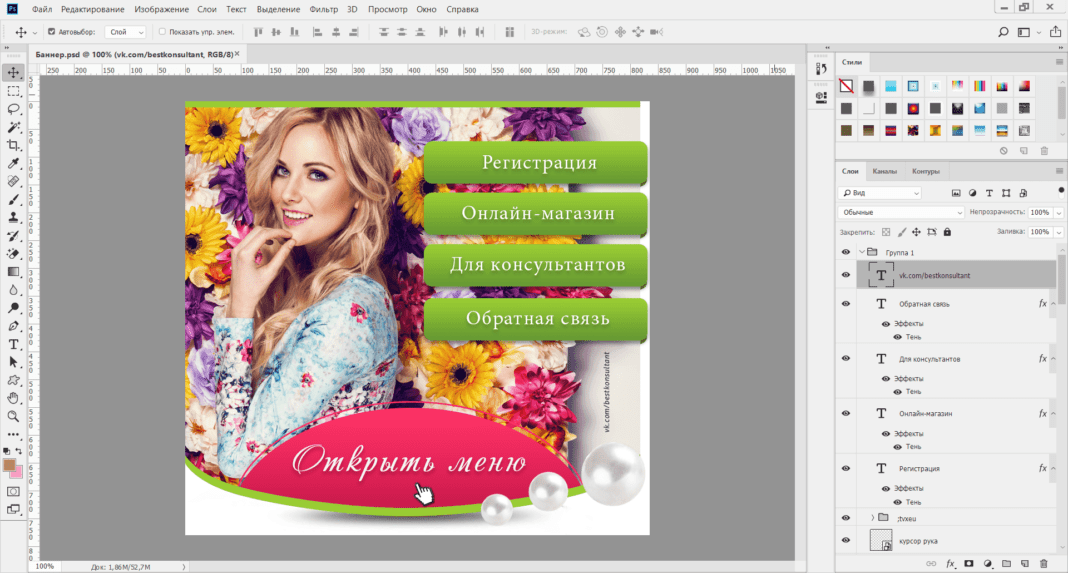Hide the Обратная связь layer

click(846, 303)
